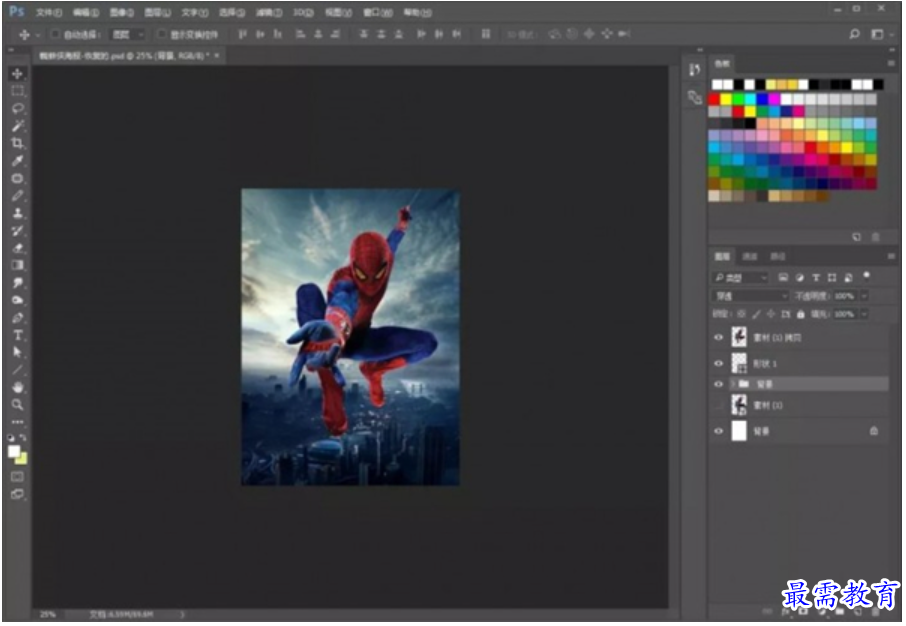906x626 pixels.
Task: Open the fill slider arrow
Action: pyautogui.click(x=865, y=315)
